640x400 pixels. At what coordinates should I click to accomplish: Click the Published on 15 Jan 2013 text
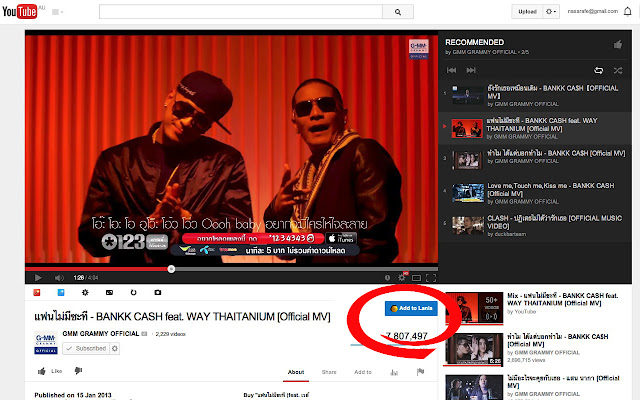pos(73,395)
